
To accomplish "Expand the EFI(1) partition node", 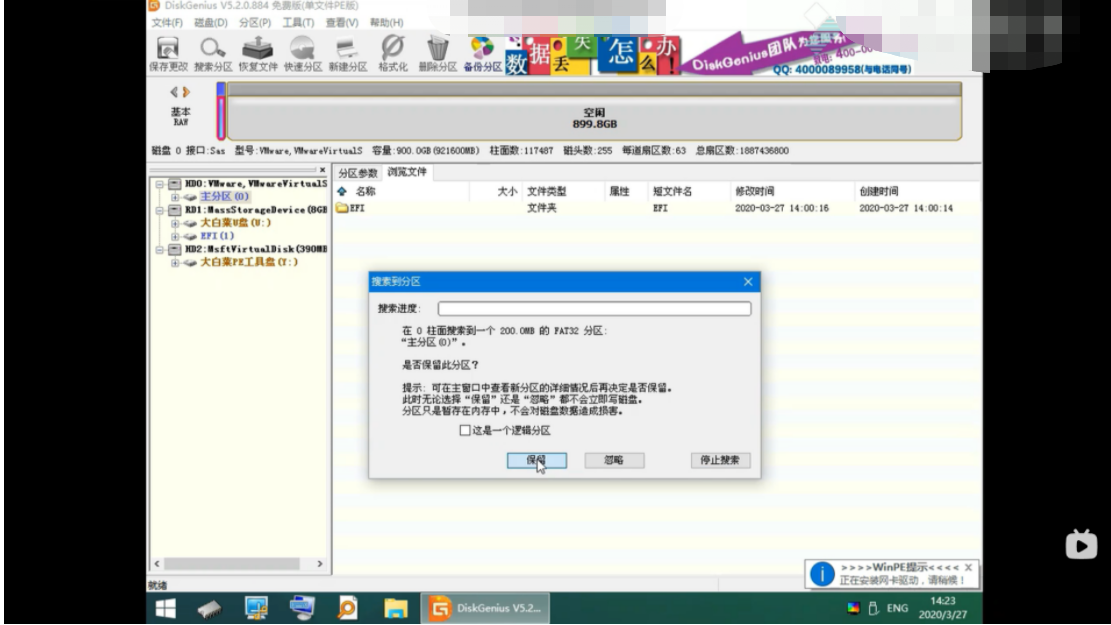I will pos(174,236).
